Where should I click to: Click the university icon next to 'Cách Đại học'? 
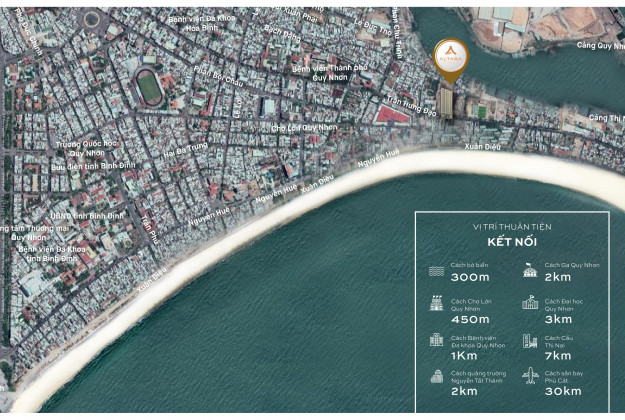coord(530,303)
